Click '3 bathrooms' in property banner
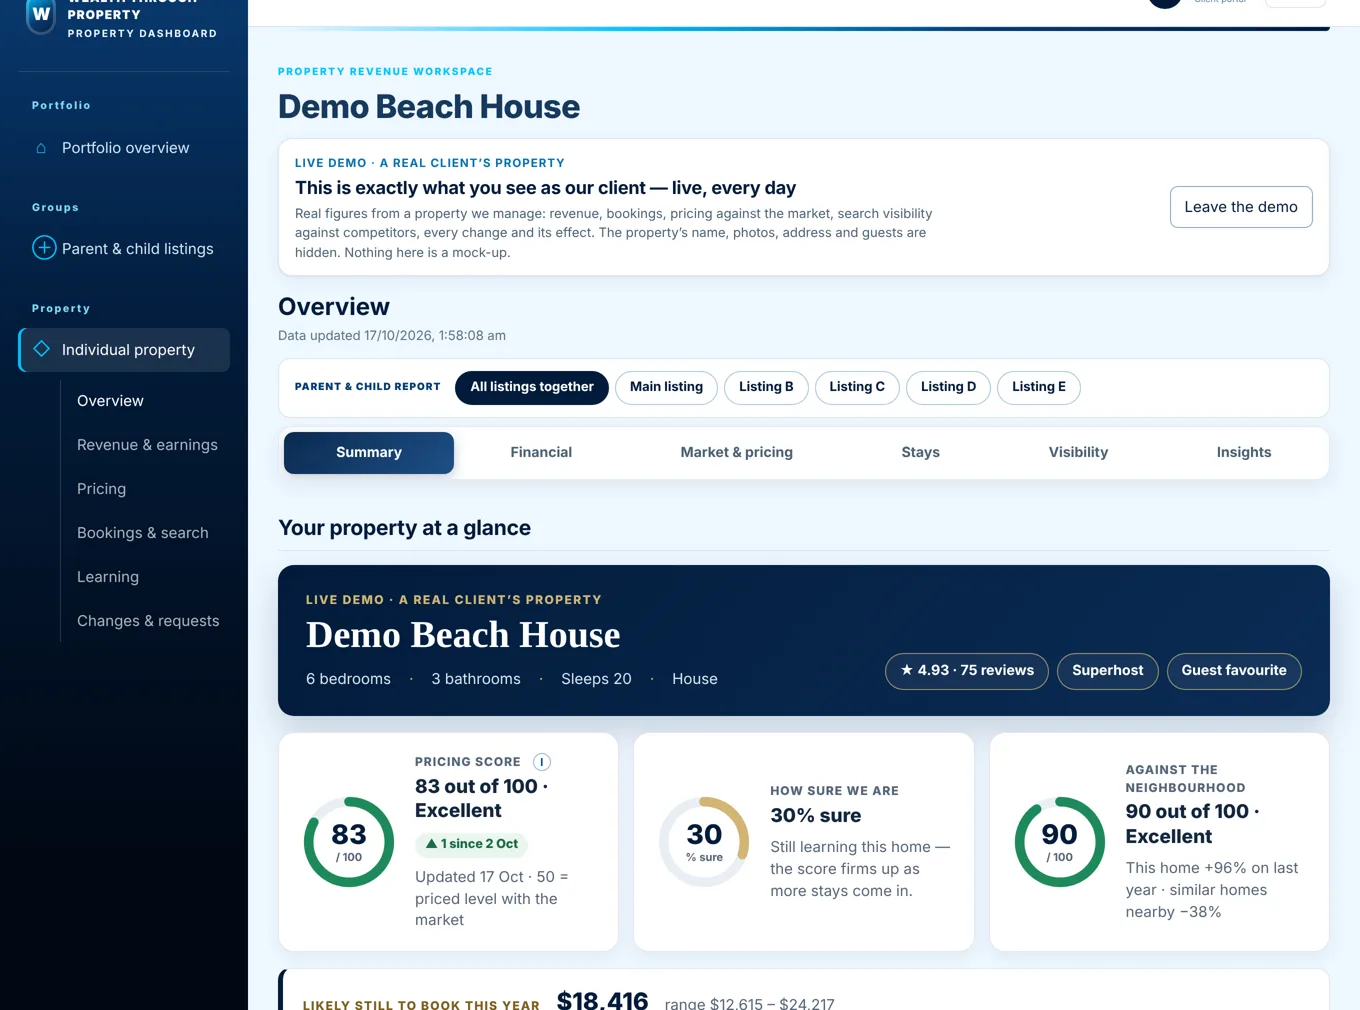This screenshot has height=1010, width=1360. (476, 679)
